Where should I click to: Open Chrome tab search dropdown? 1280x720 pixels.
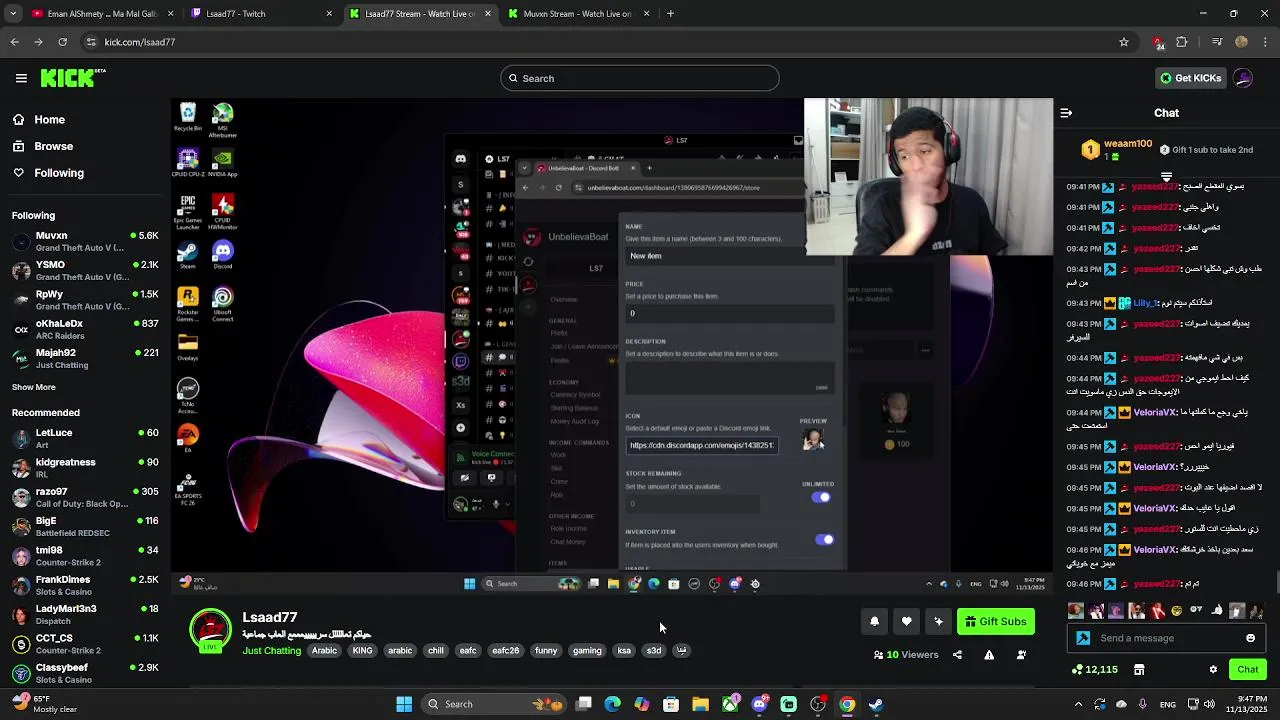(12, 14)
